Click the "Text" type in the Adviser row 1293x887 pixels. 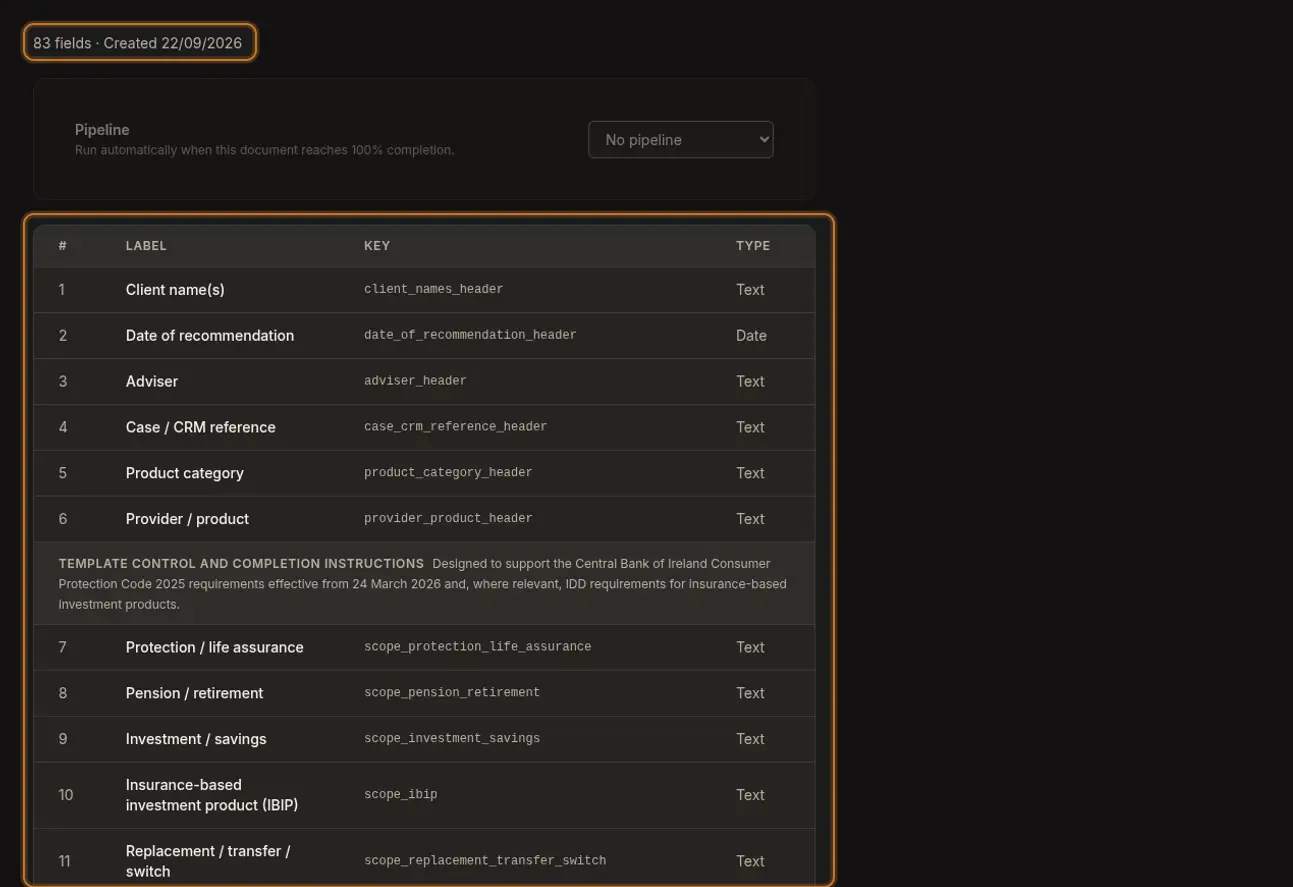[x=750, y=382]
